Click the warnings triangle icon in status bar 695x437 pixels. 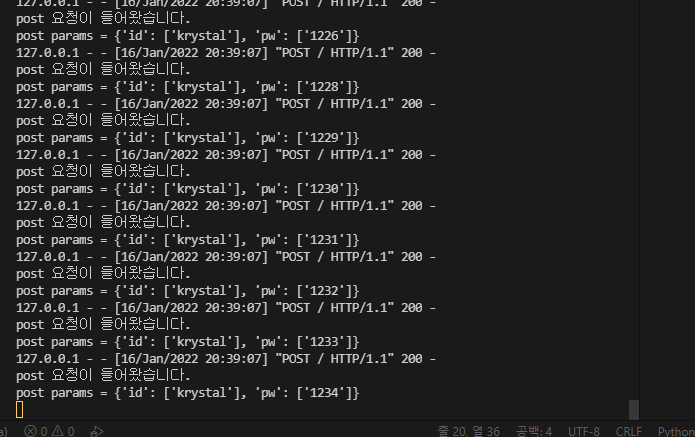pos(58,431)
